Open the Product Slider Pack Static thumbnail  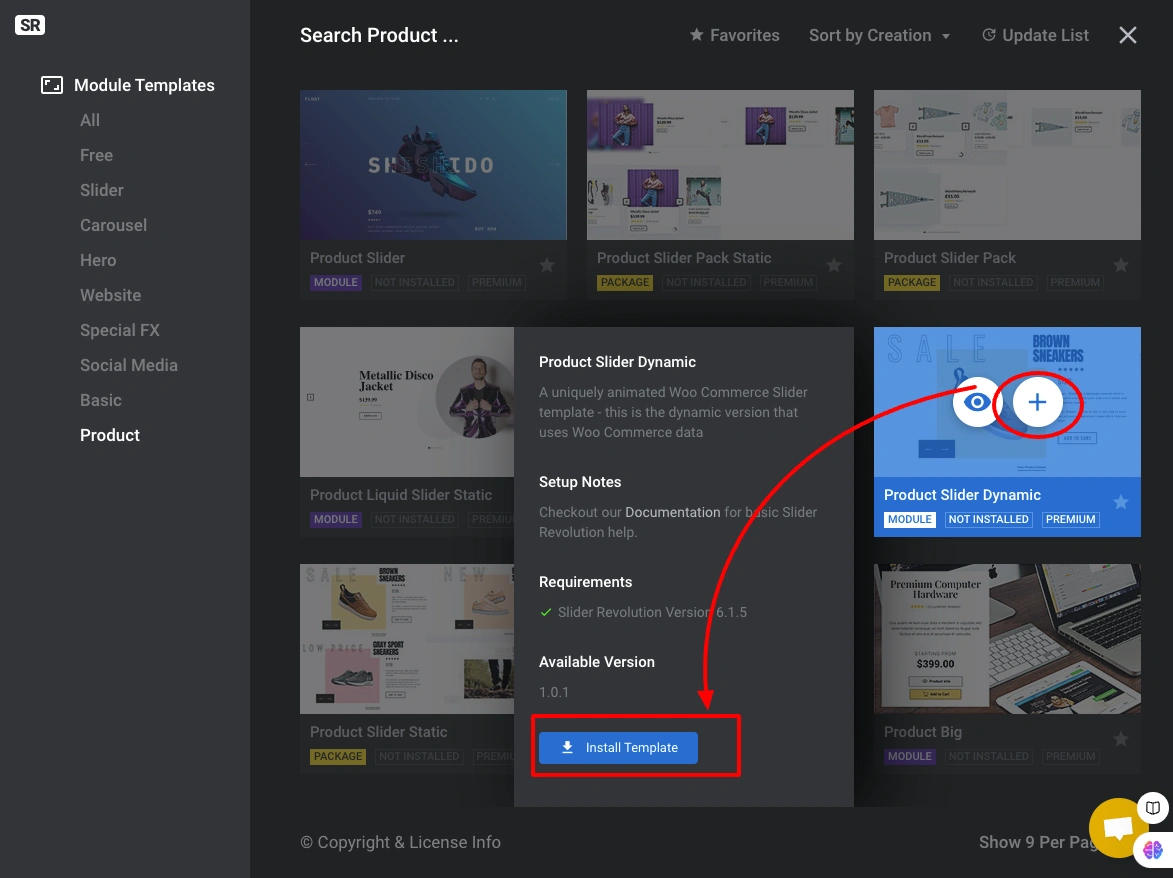click(720, 165)
